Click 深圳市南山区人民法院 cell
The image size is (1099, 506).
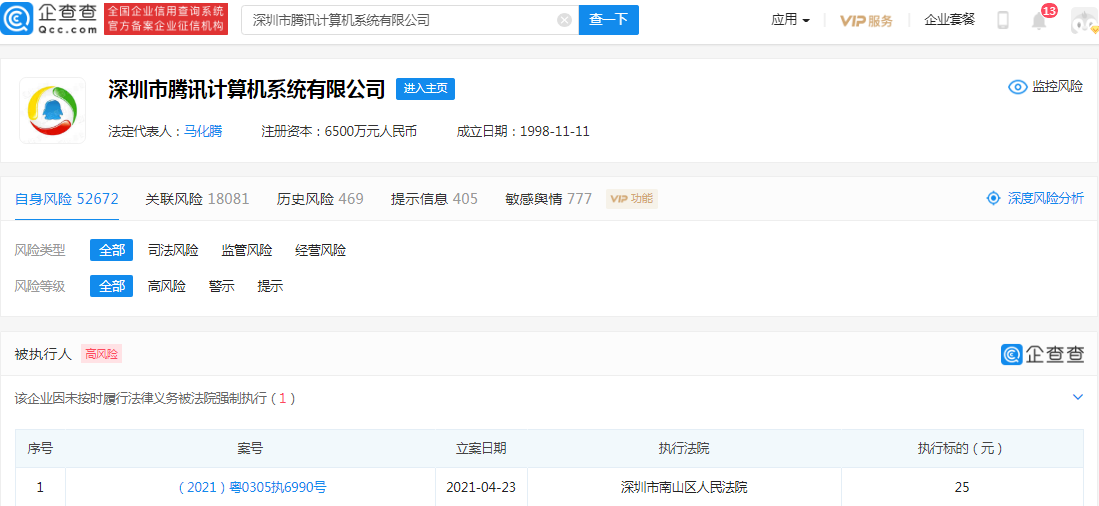pos(684,487)
